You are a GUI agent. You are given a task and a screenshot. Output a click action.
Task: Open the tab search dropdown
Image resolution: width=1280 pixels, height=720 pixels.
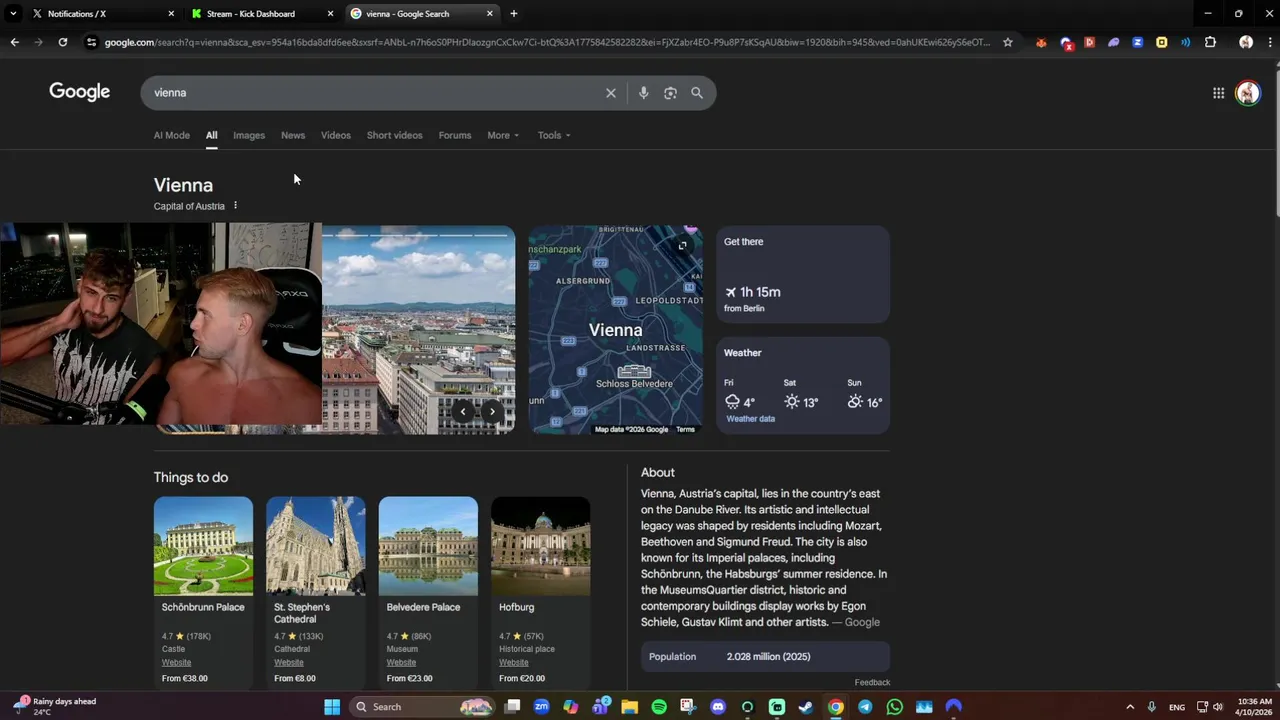click(x=13, y=14)
